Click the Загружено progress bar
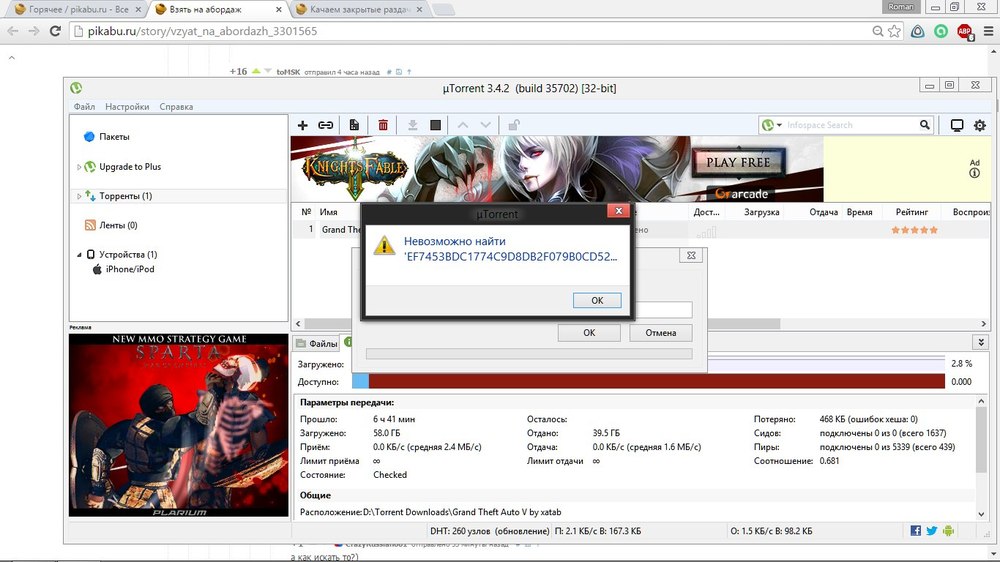This screenshot has width=1000, height=562. pos(826,364)
